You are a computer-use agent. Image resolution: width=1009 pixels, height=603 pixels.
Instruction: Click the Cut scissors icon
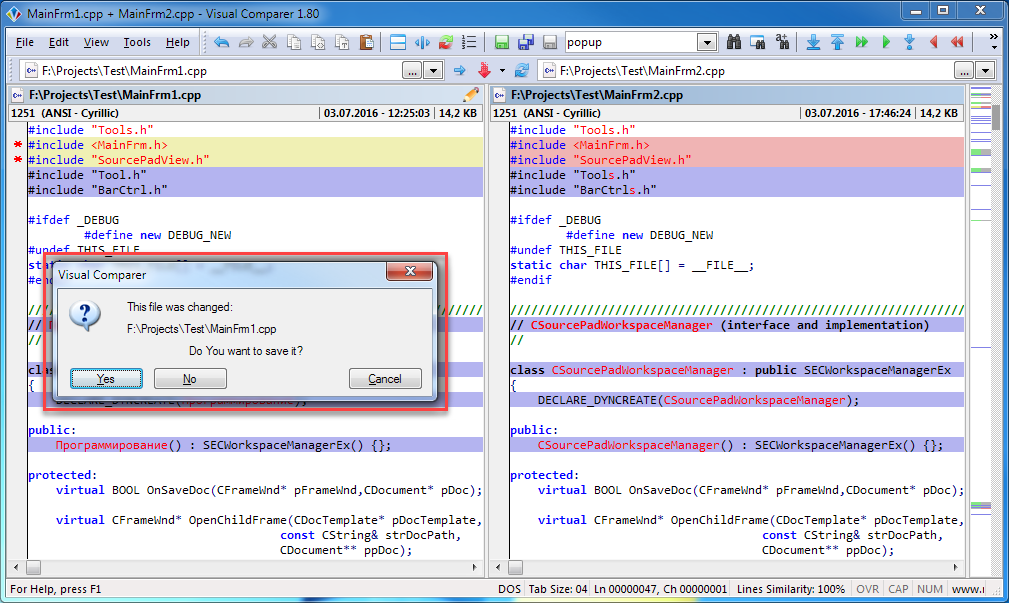tap(270, 42)
